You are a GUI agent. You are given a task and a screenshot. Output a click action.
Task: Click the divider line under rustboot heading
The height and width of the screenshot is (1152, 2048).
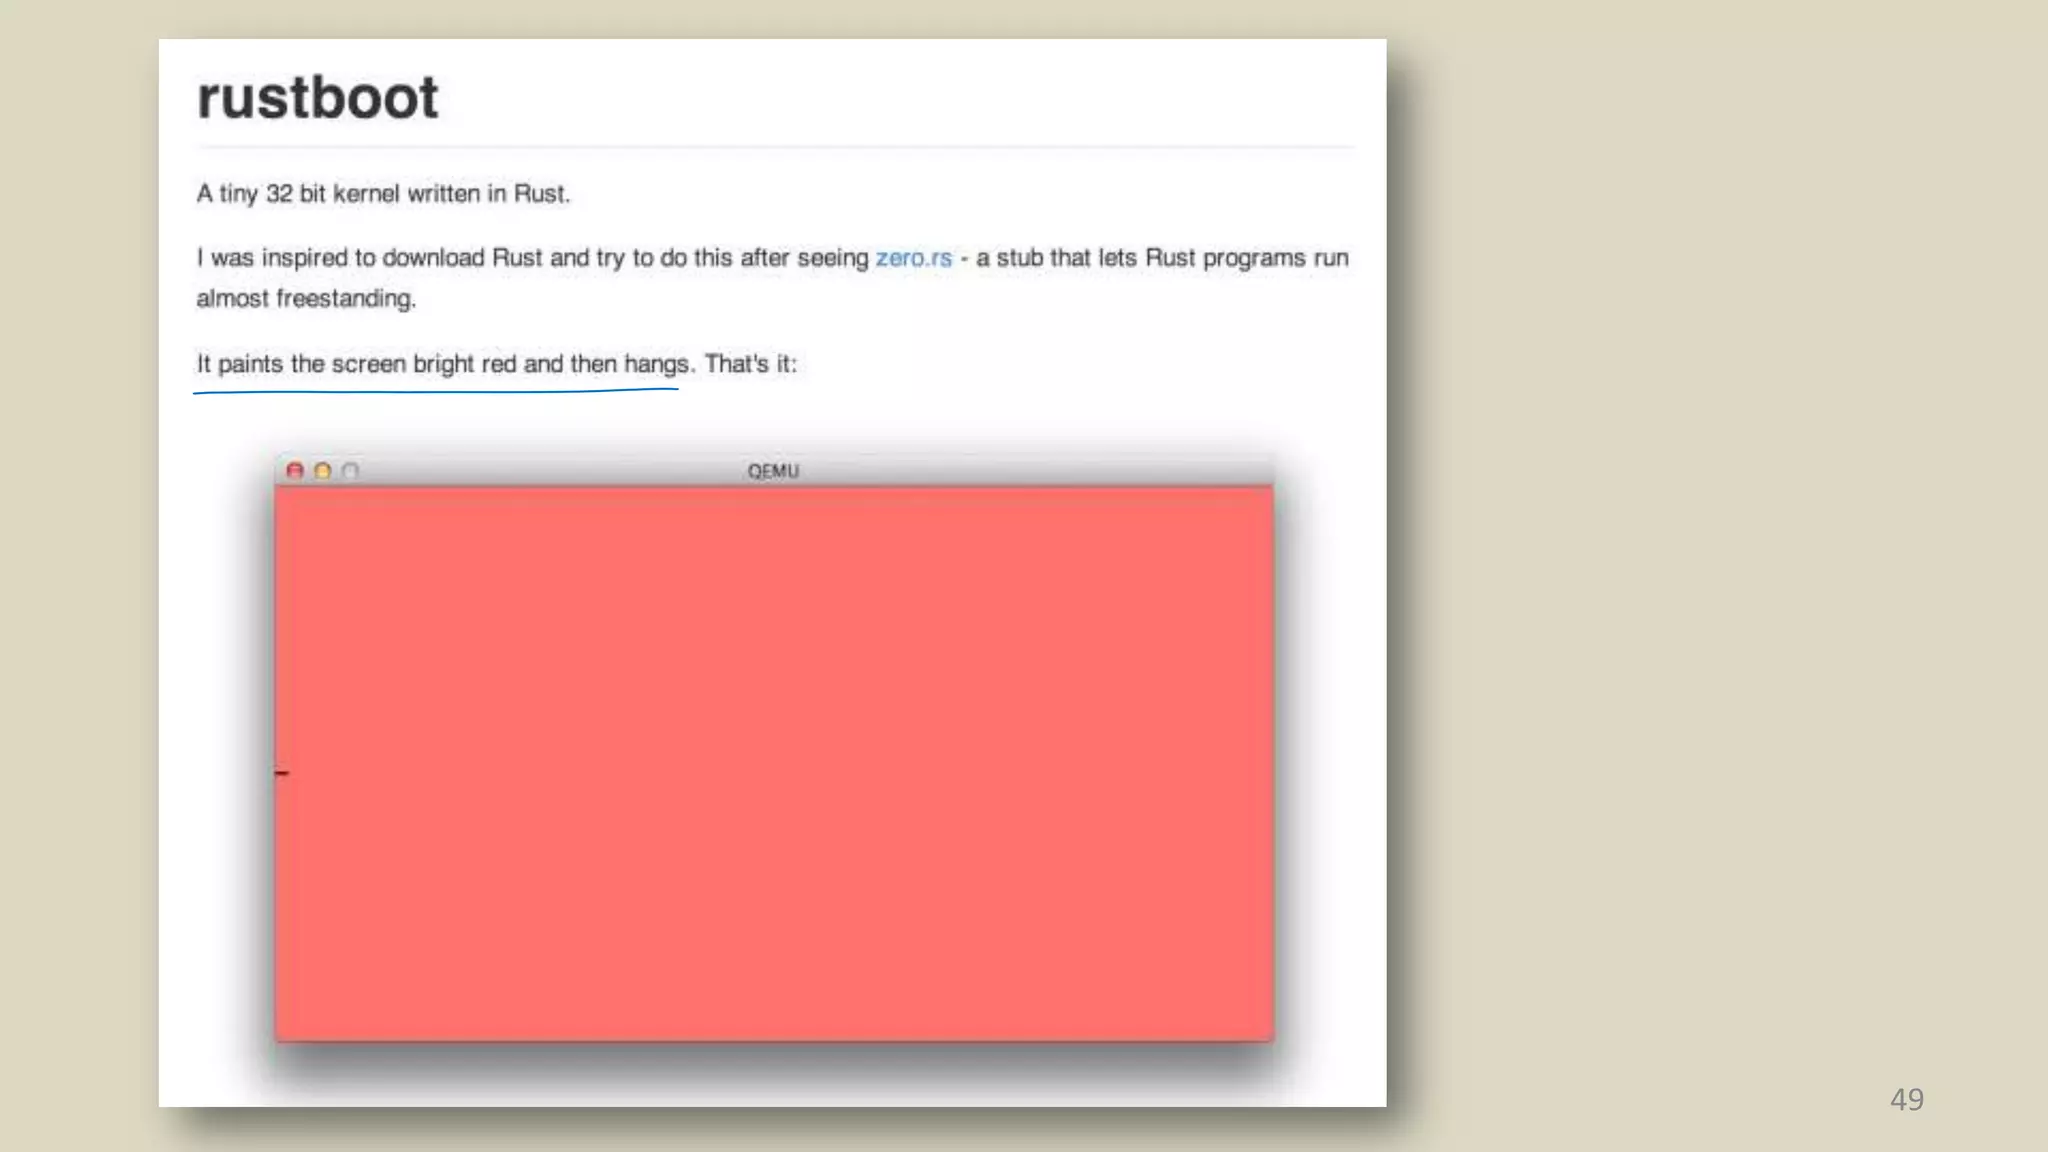[x=775, y=147]
